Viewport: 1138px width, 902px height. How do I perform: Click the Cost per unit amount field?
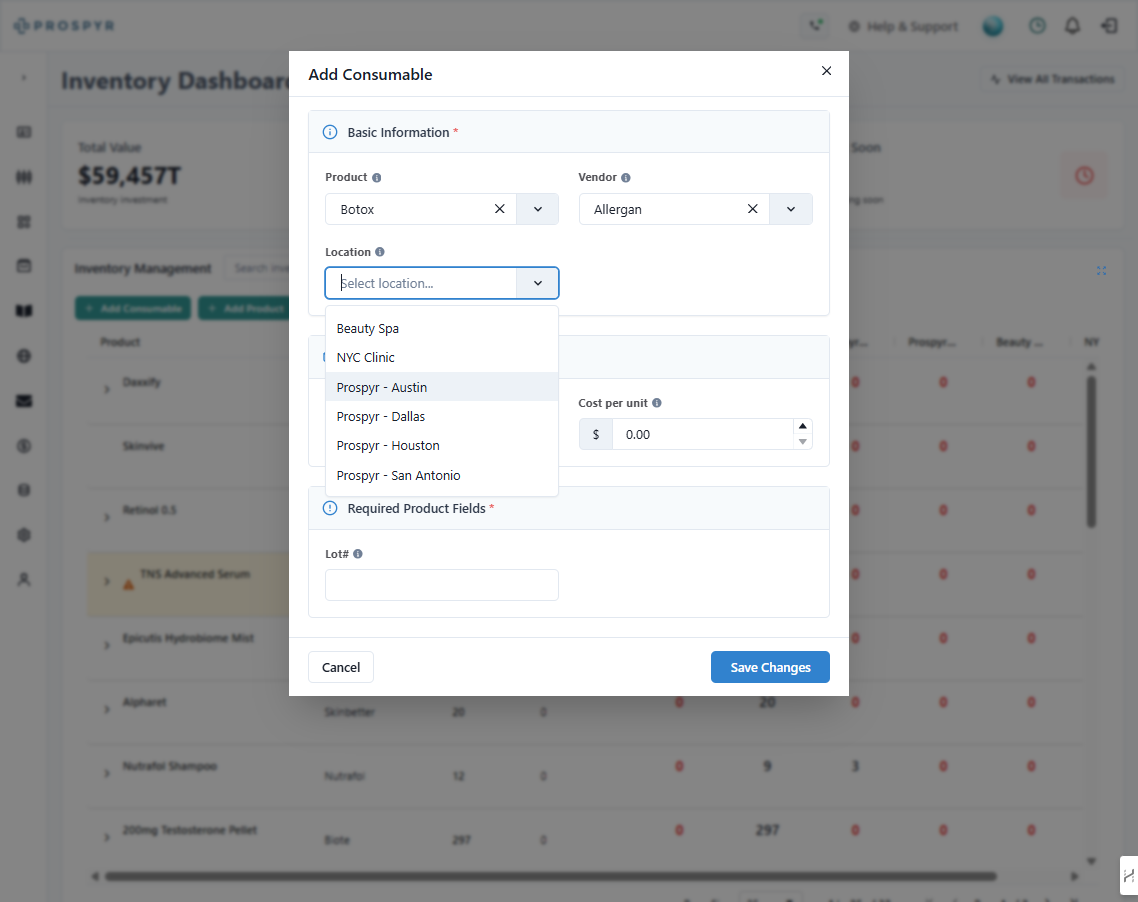[703, 434]
